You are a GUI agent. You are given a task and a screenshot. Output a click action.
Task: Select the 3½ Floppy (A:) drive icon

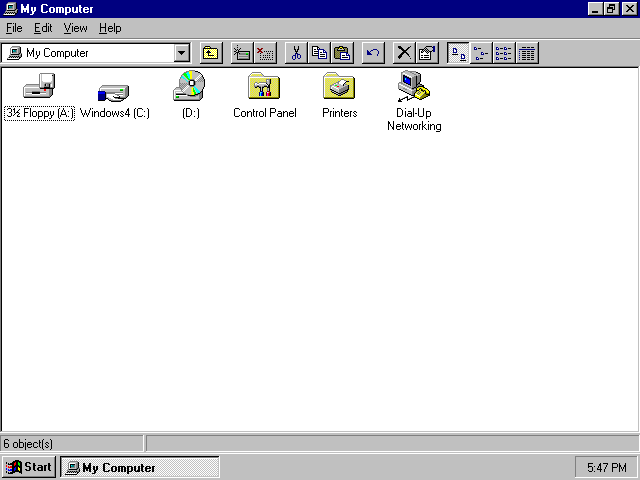tap(39, 86)
